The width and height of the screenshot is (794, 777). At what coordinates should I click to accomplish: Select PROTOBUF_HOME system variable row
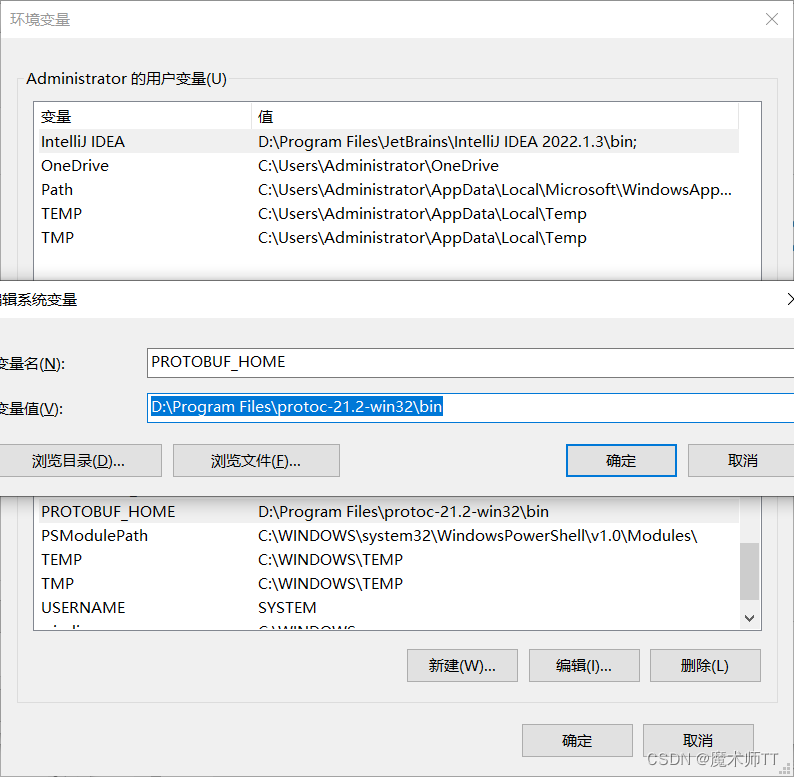[389, 512]
